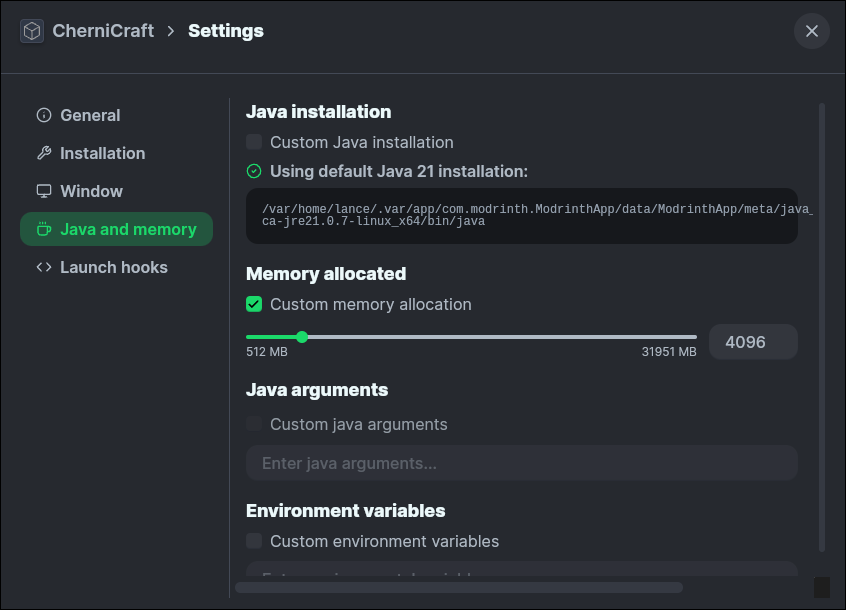Click the green checkmark Java status icon
Screen dimensions: 846x610
point(254,171)
